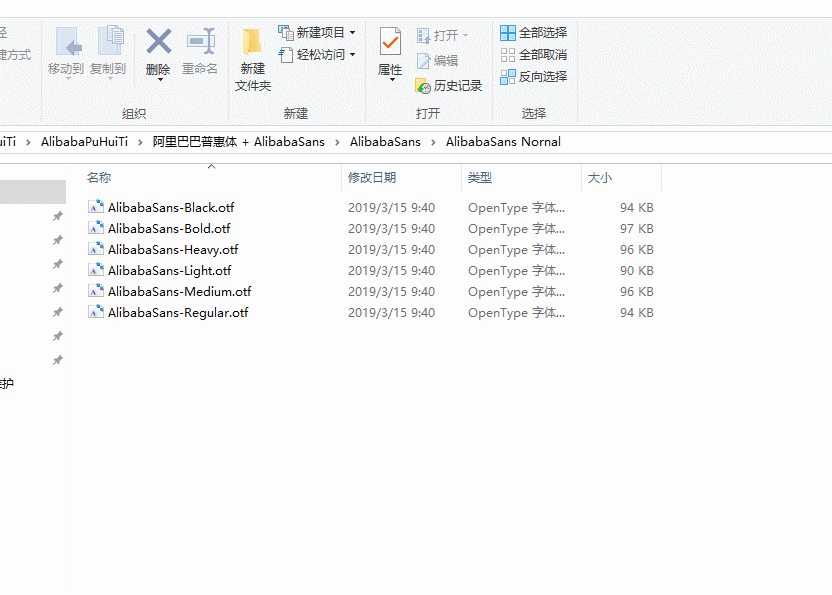The width and height of the screenshot is (832, 595).
Task: Click AlibabaSans Nornal in the address bar
Action: pos(503,142)
